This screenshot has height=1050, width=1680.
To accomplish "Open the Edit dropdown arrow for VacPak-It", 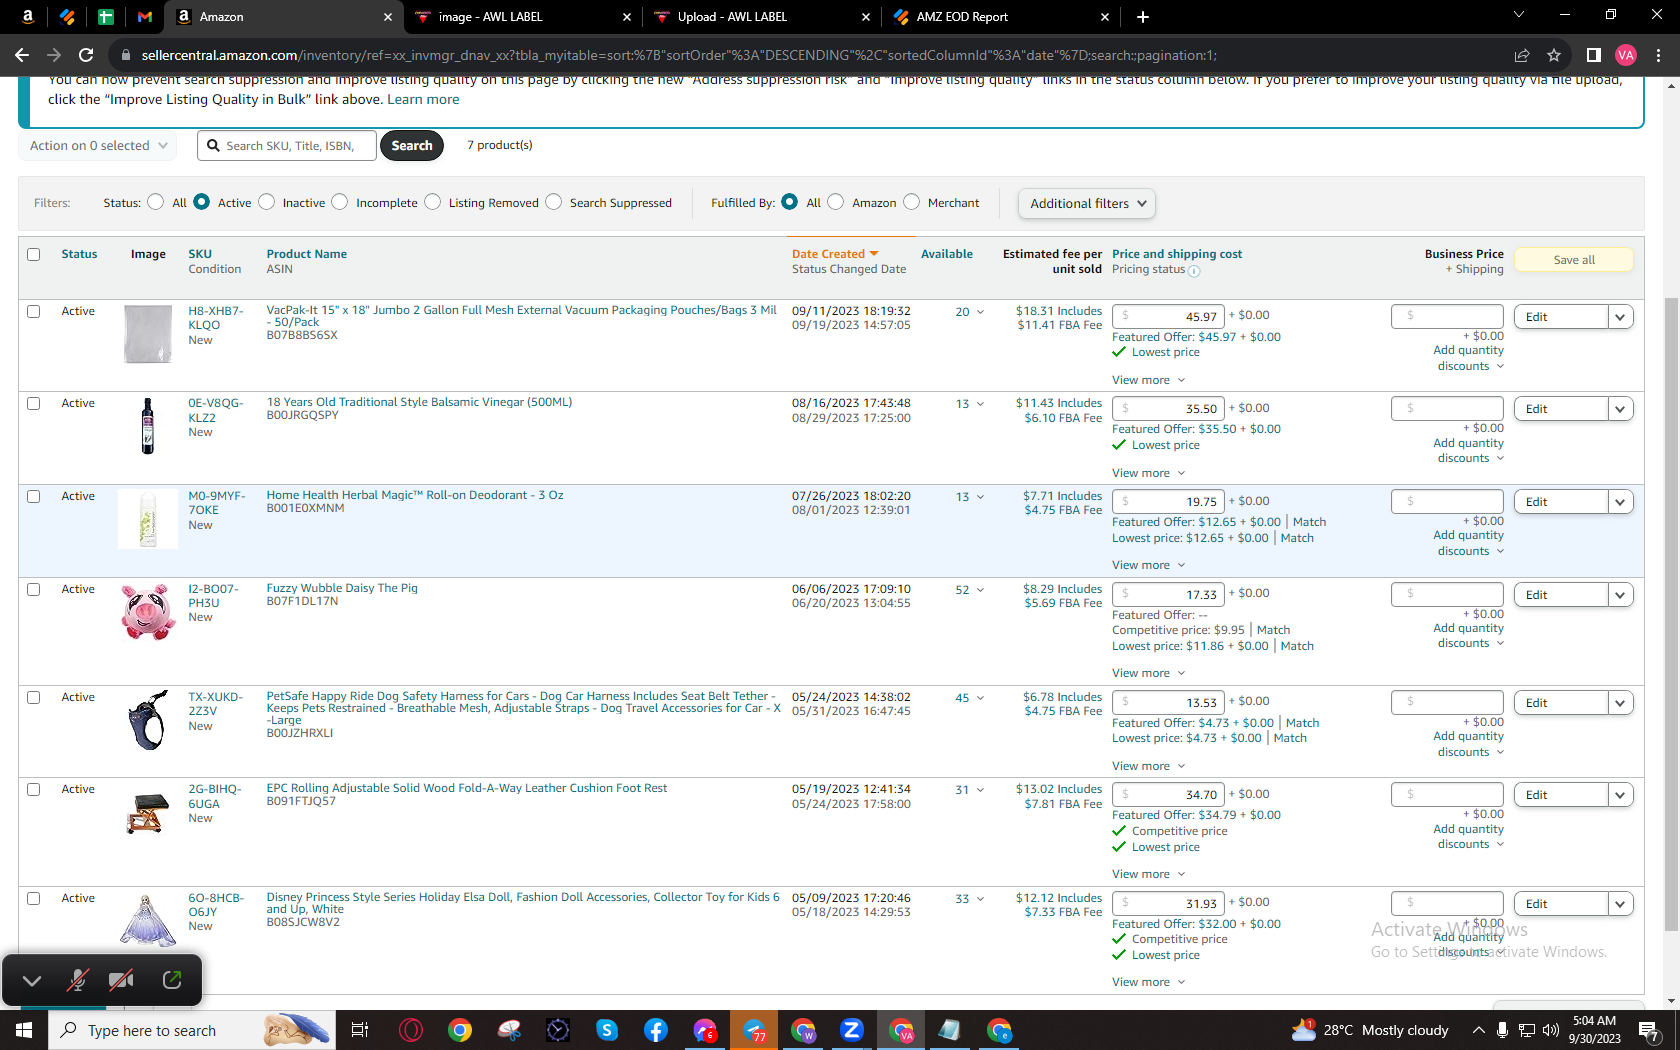I will click(x=1620, y=317).
